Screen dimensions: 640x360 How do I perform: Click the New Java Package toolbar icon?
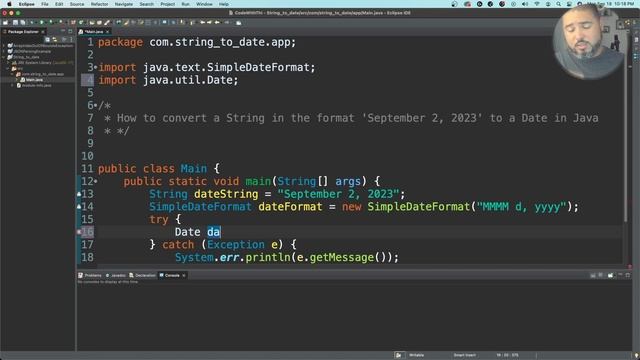click(x=73, y=22)
